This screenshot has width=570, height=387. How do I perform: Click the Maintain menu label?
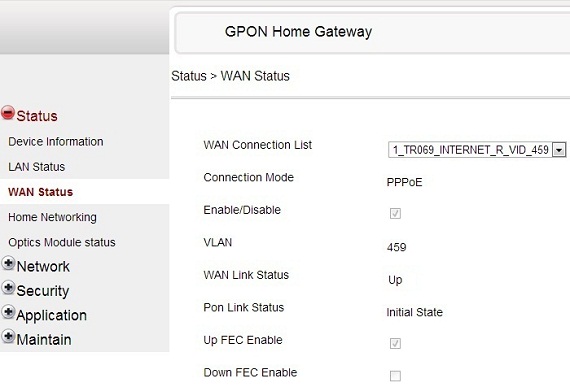[44, 339]
